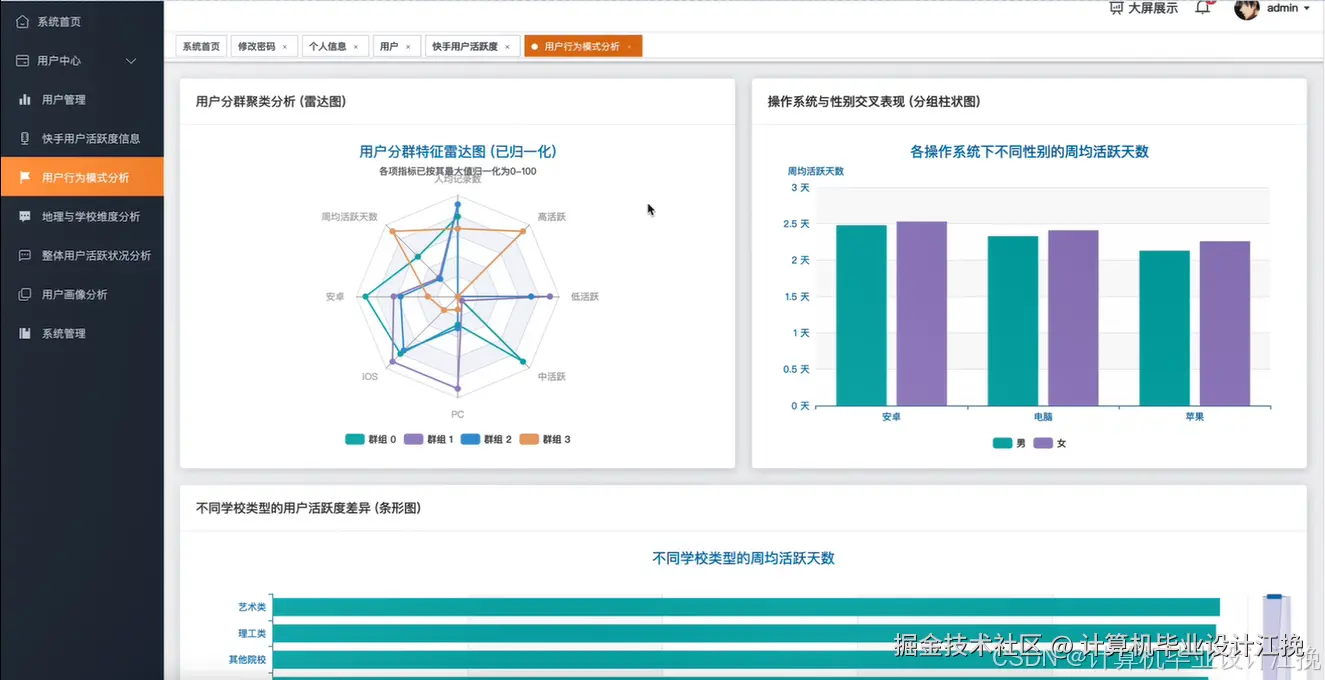
Task: Adjust the vertical data zoom slider handle
Action: (x=1274, y=598)
